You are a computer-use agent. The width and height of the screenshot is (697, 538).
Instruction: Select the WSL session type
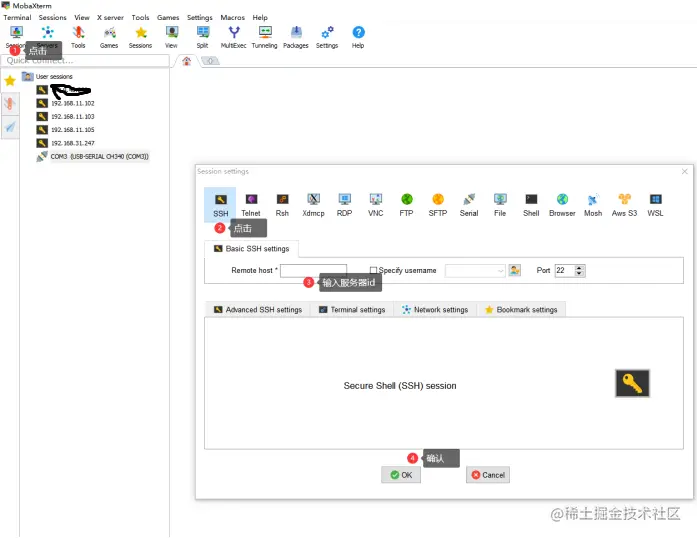tap(656, 205)
